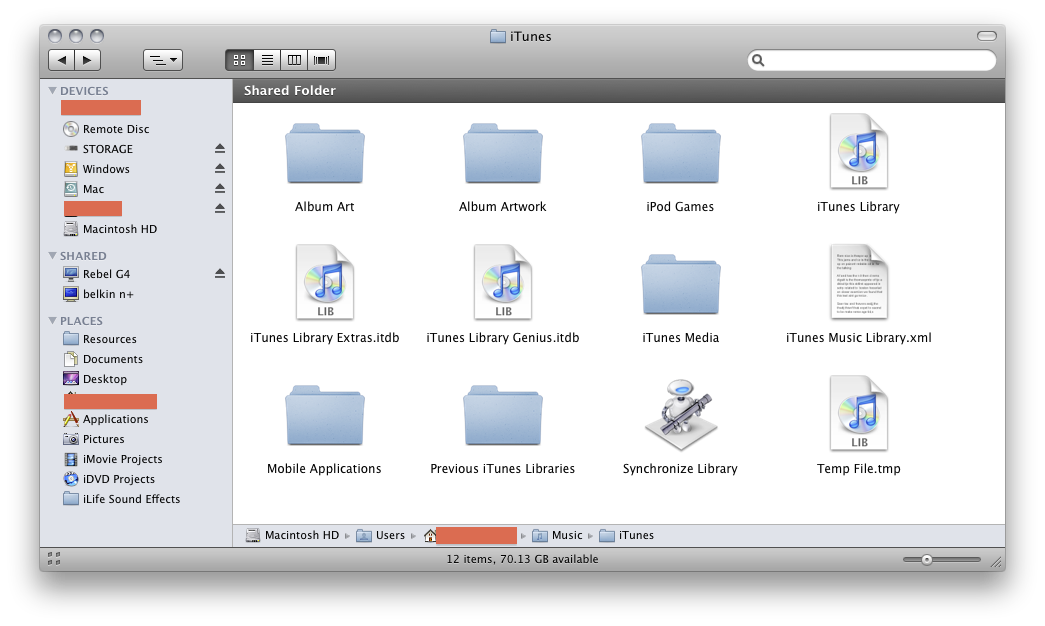Click the magnifier icon in search field
Screen dimensions: 1045x626
click(758, 60)
